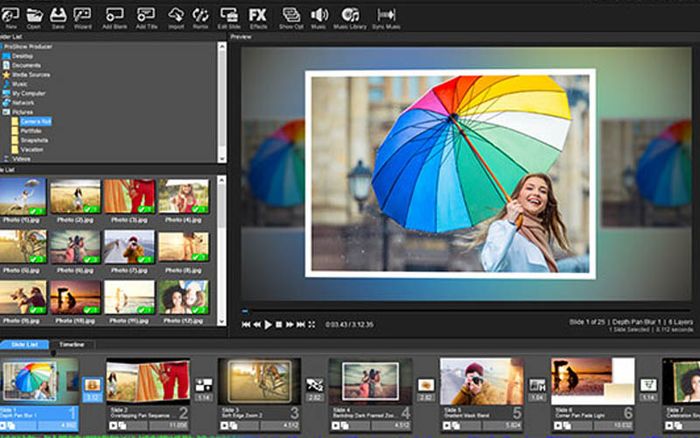Open the Wizard tool

pyautogui.click(x=83, y=19)
